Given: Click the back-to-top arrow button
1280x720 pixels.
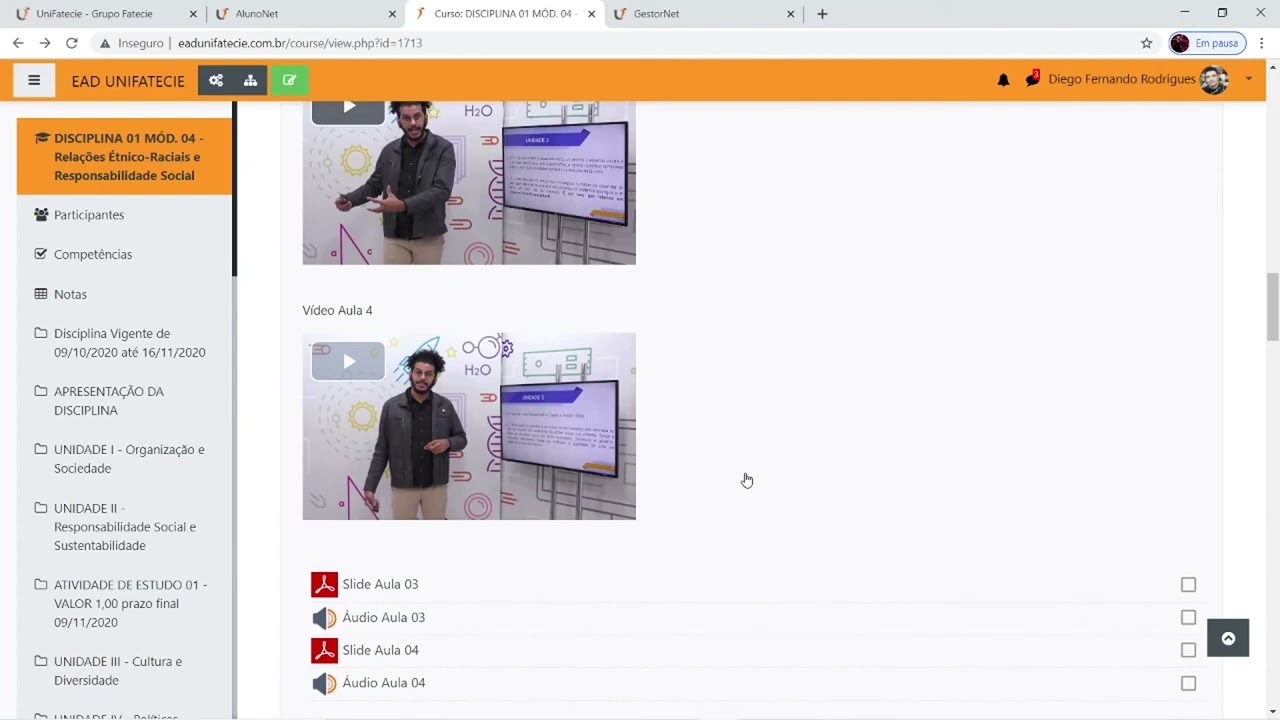Looking at the screenshot, I should pos(1228,638).
